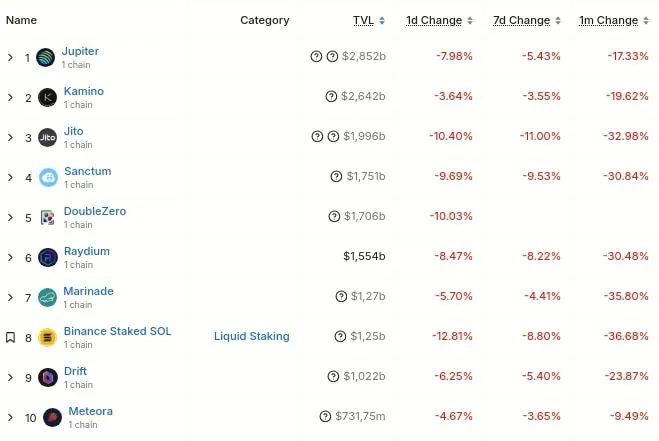Toggle bookmark for Binance Staked SOL
The width and height of the screenshot is (659, 441).
[x=10, y=337]
